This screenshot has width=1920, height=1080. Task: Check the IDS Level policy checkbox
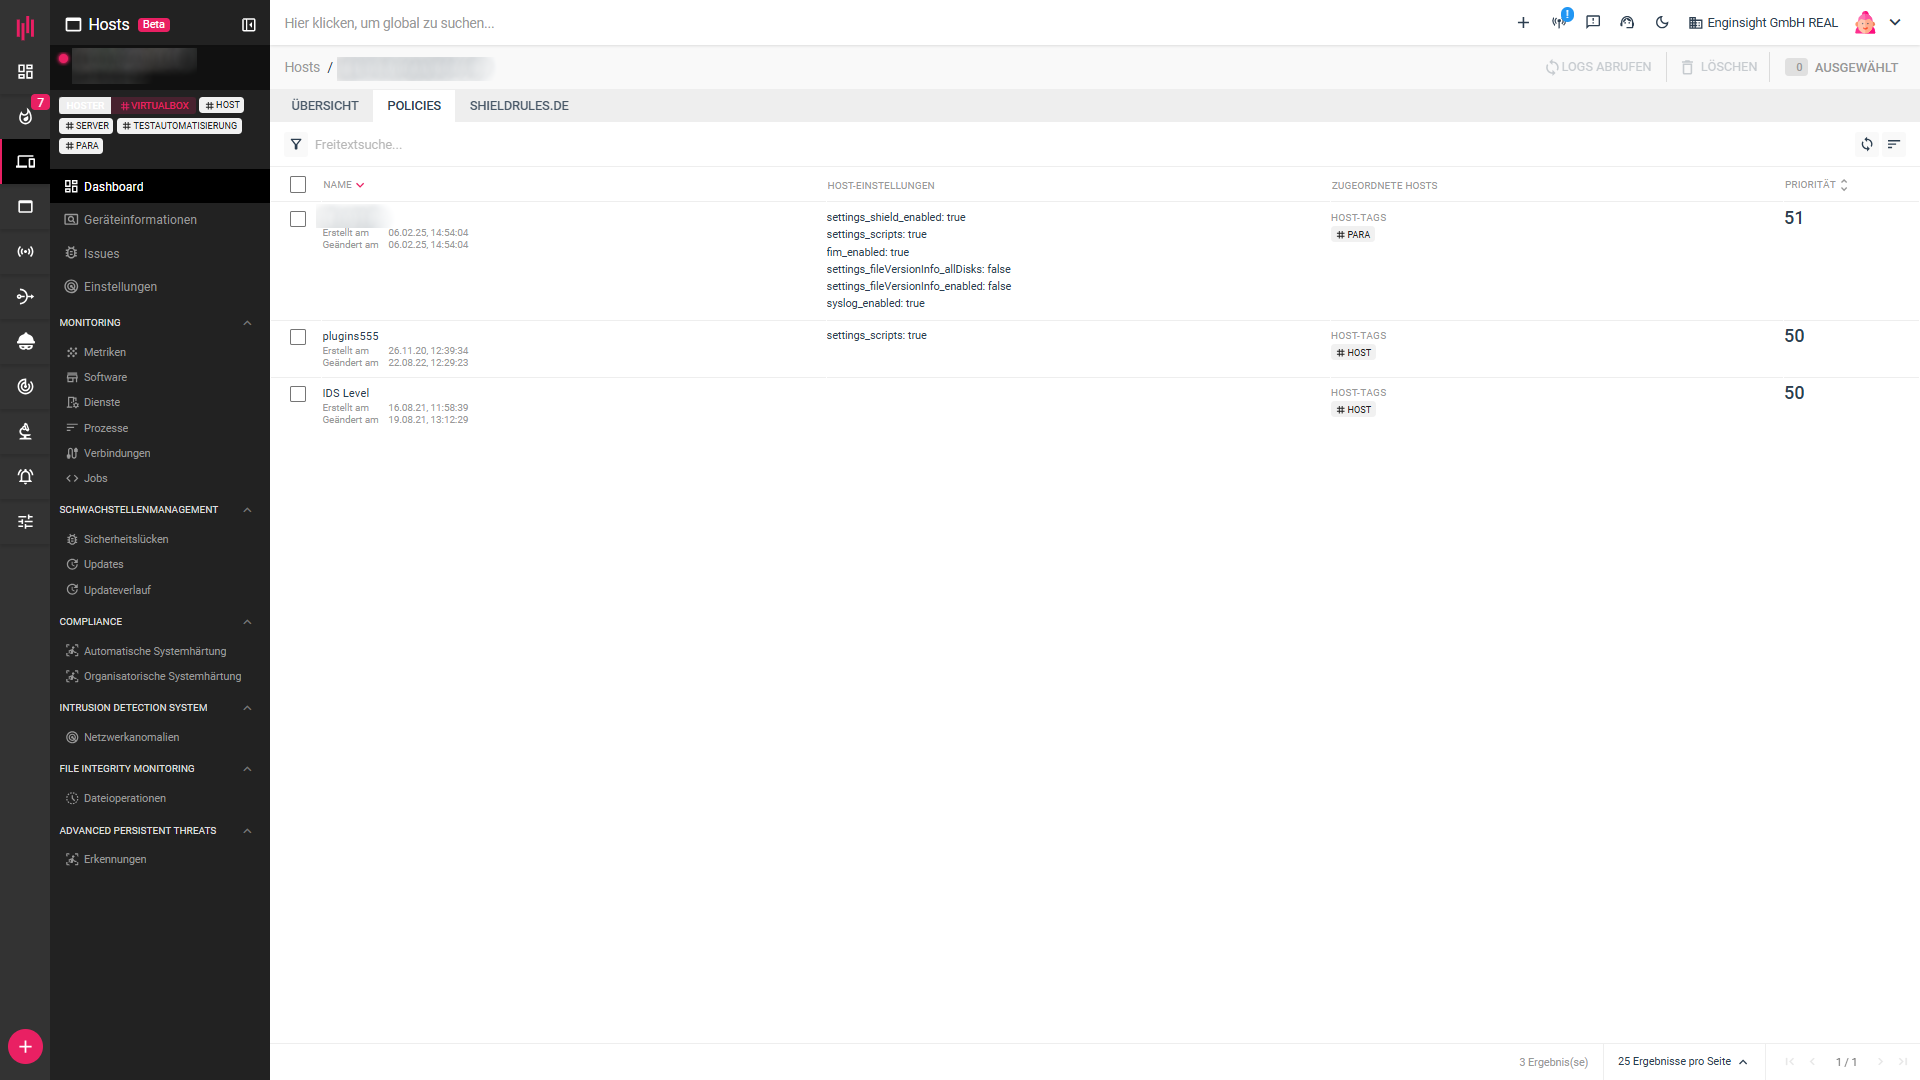coord(298,394)
